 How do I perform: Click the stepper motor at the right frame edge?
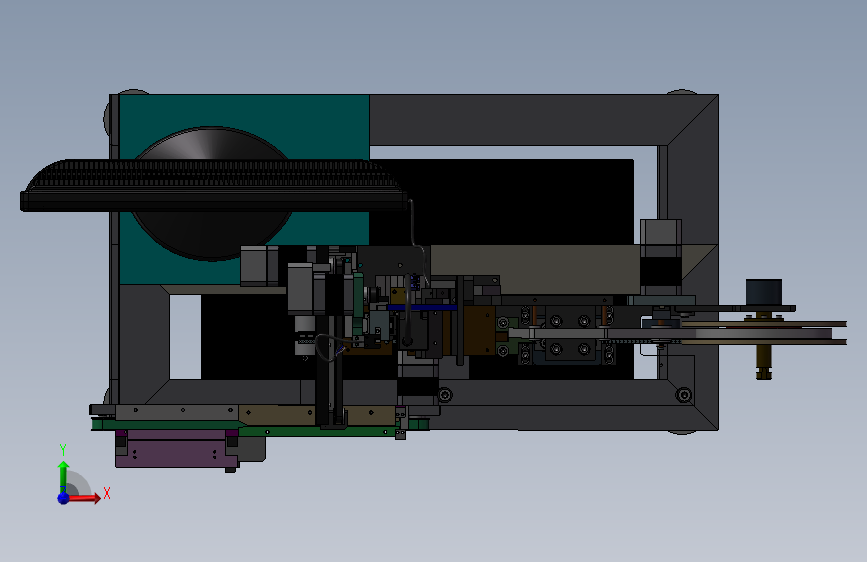(661, 257)
